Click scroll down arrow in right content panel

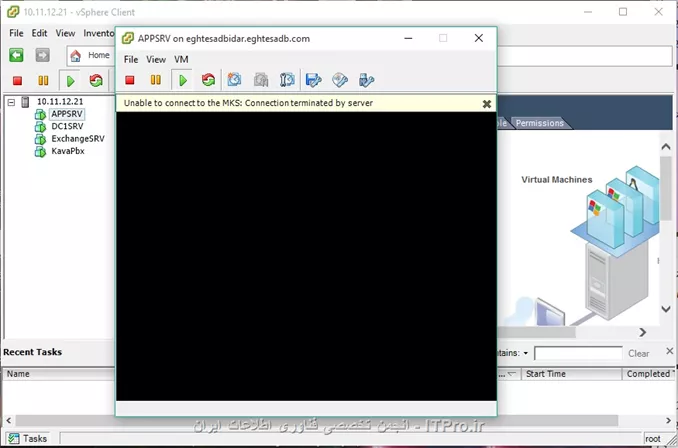pos(666,309)
